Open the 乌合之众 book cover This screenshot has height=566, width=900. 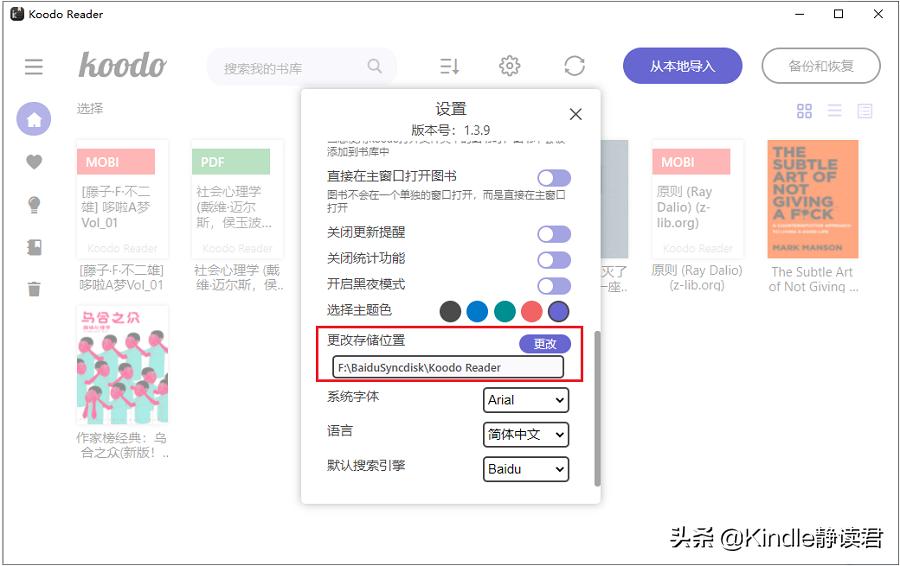coord(122,365)
